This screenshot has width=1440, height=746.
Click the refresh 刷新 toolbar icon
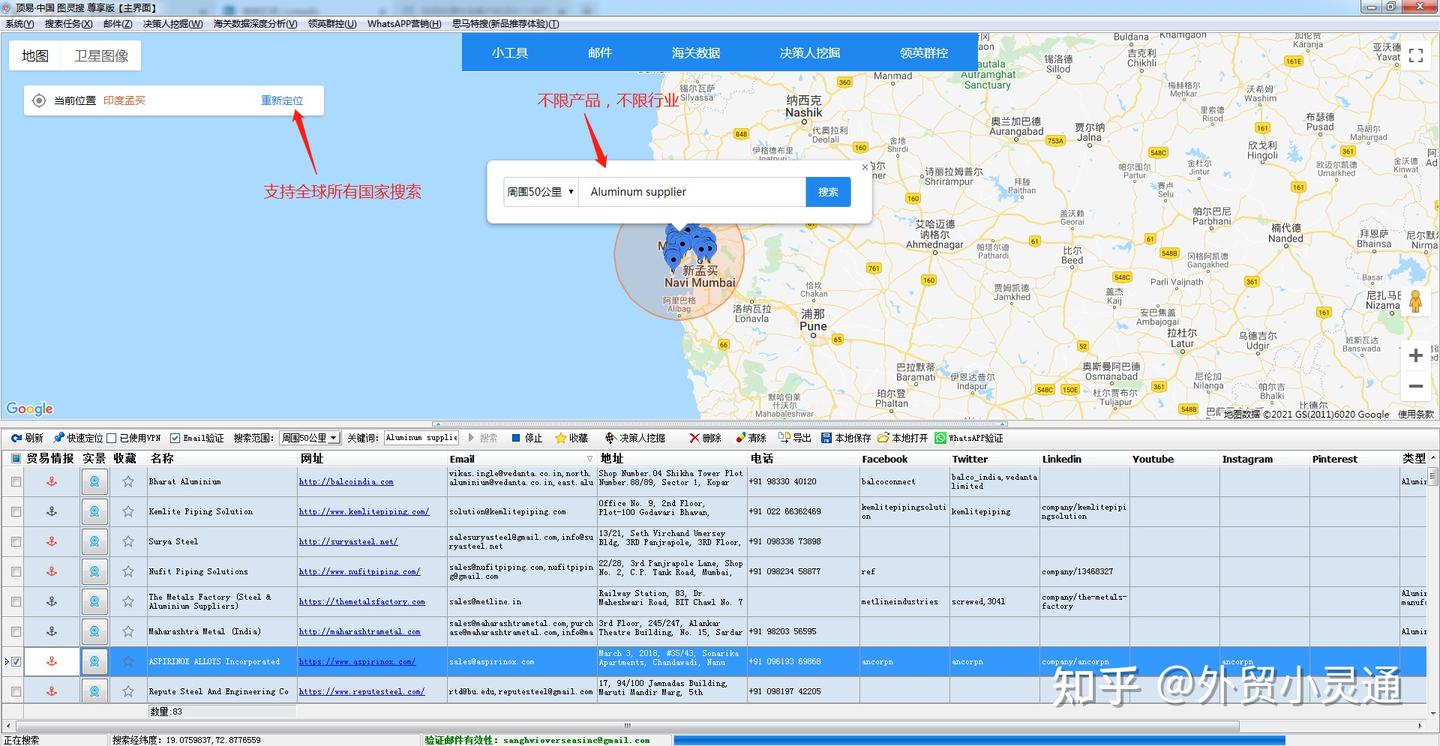coord(17,438)
